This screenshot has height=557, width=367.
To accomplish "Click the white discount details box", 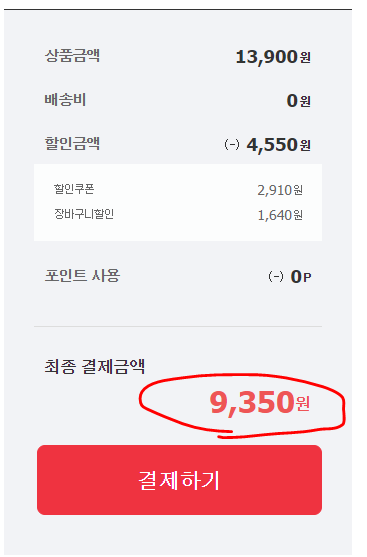I will [x=178, y=202].
